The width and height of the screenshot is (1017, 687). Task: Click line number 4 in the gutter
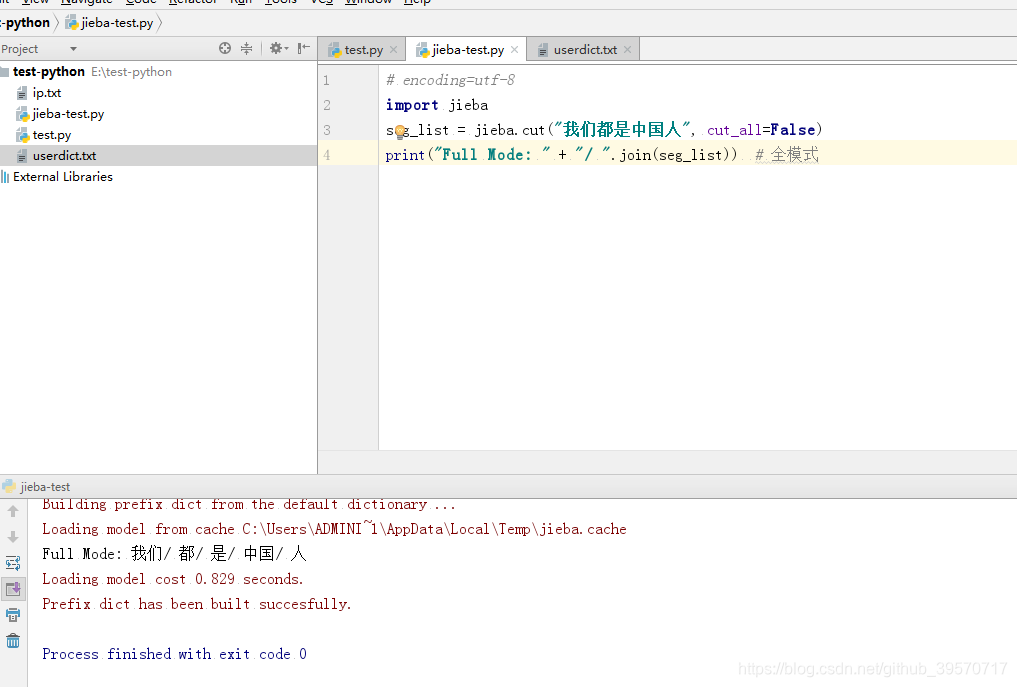(x=326, y=155)
